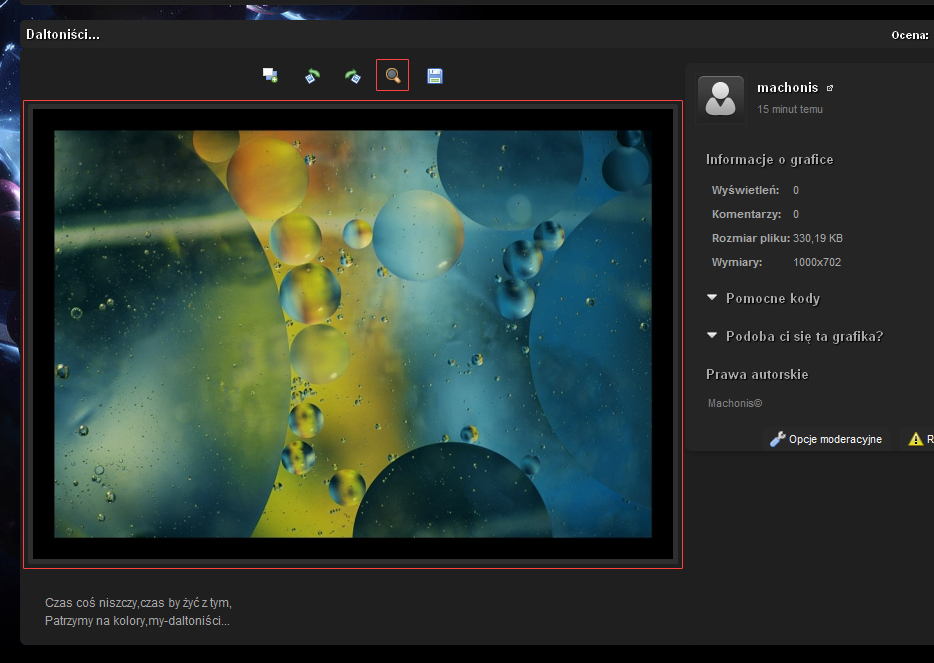
Task: Click the bubbles artwork image preview
Action: [x=353, y=334]
